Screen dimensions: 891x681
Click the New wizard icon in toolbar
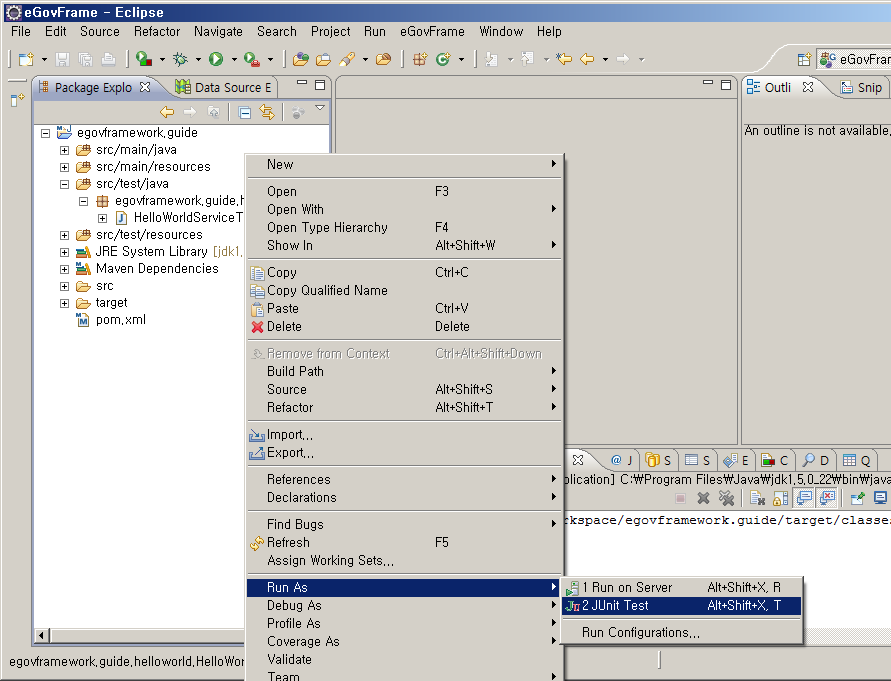26,59
